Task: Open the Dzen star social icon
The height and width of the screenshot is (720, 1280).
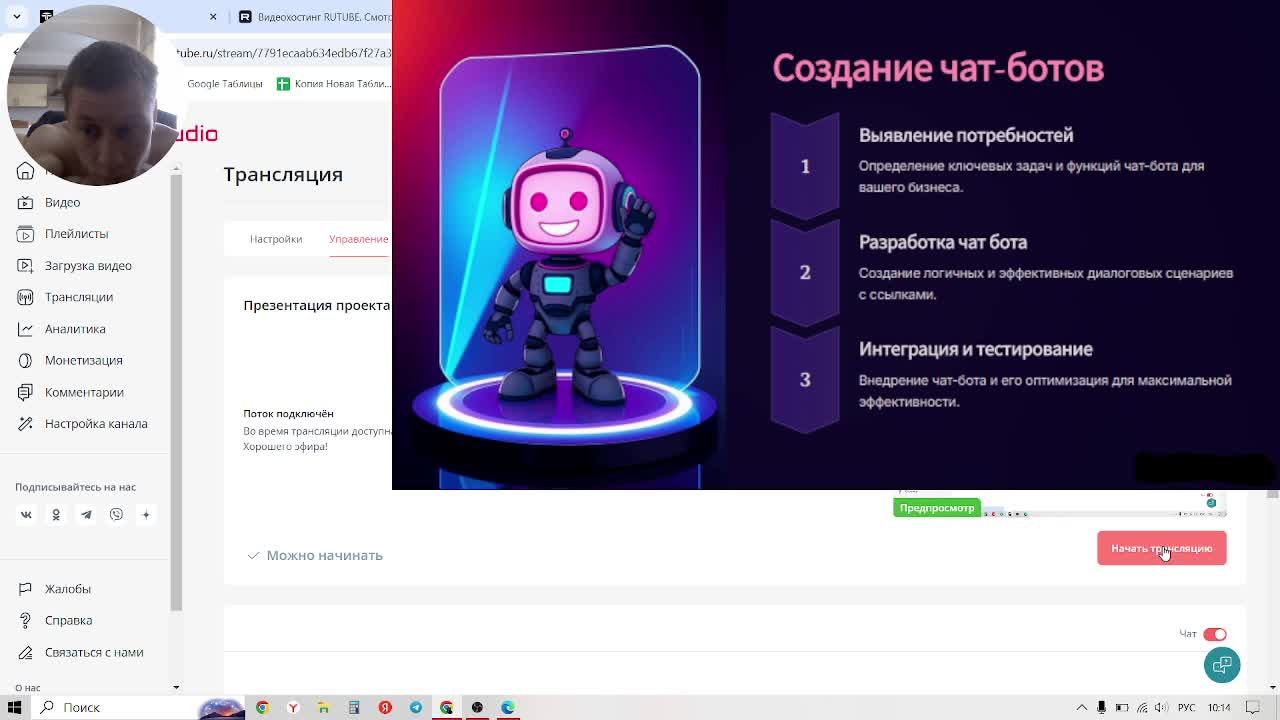Action: click(146, 514)
